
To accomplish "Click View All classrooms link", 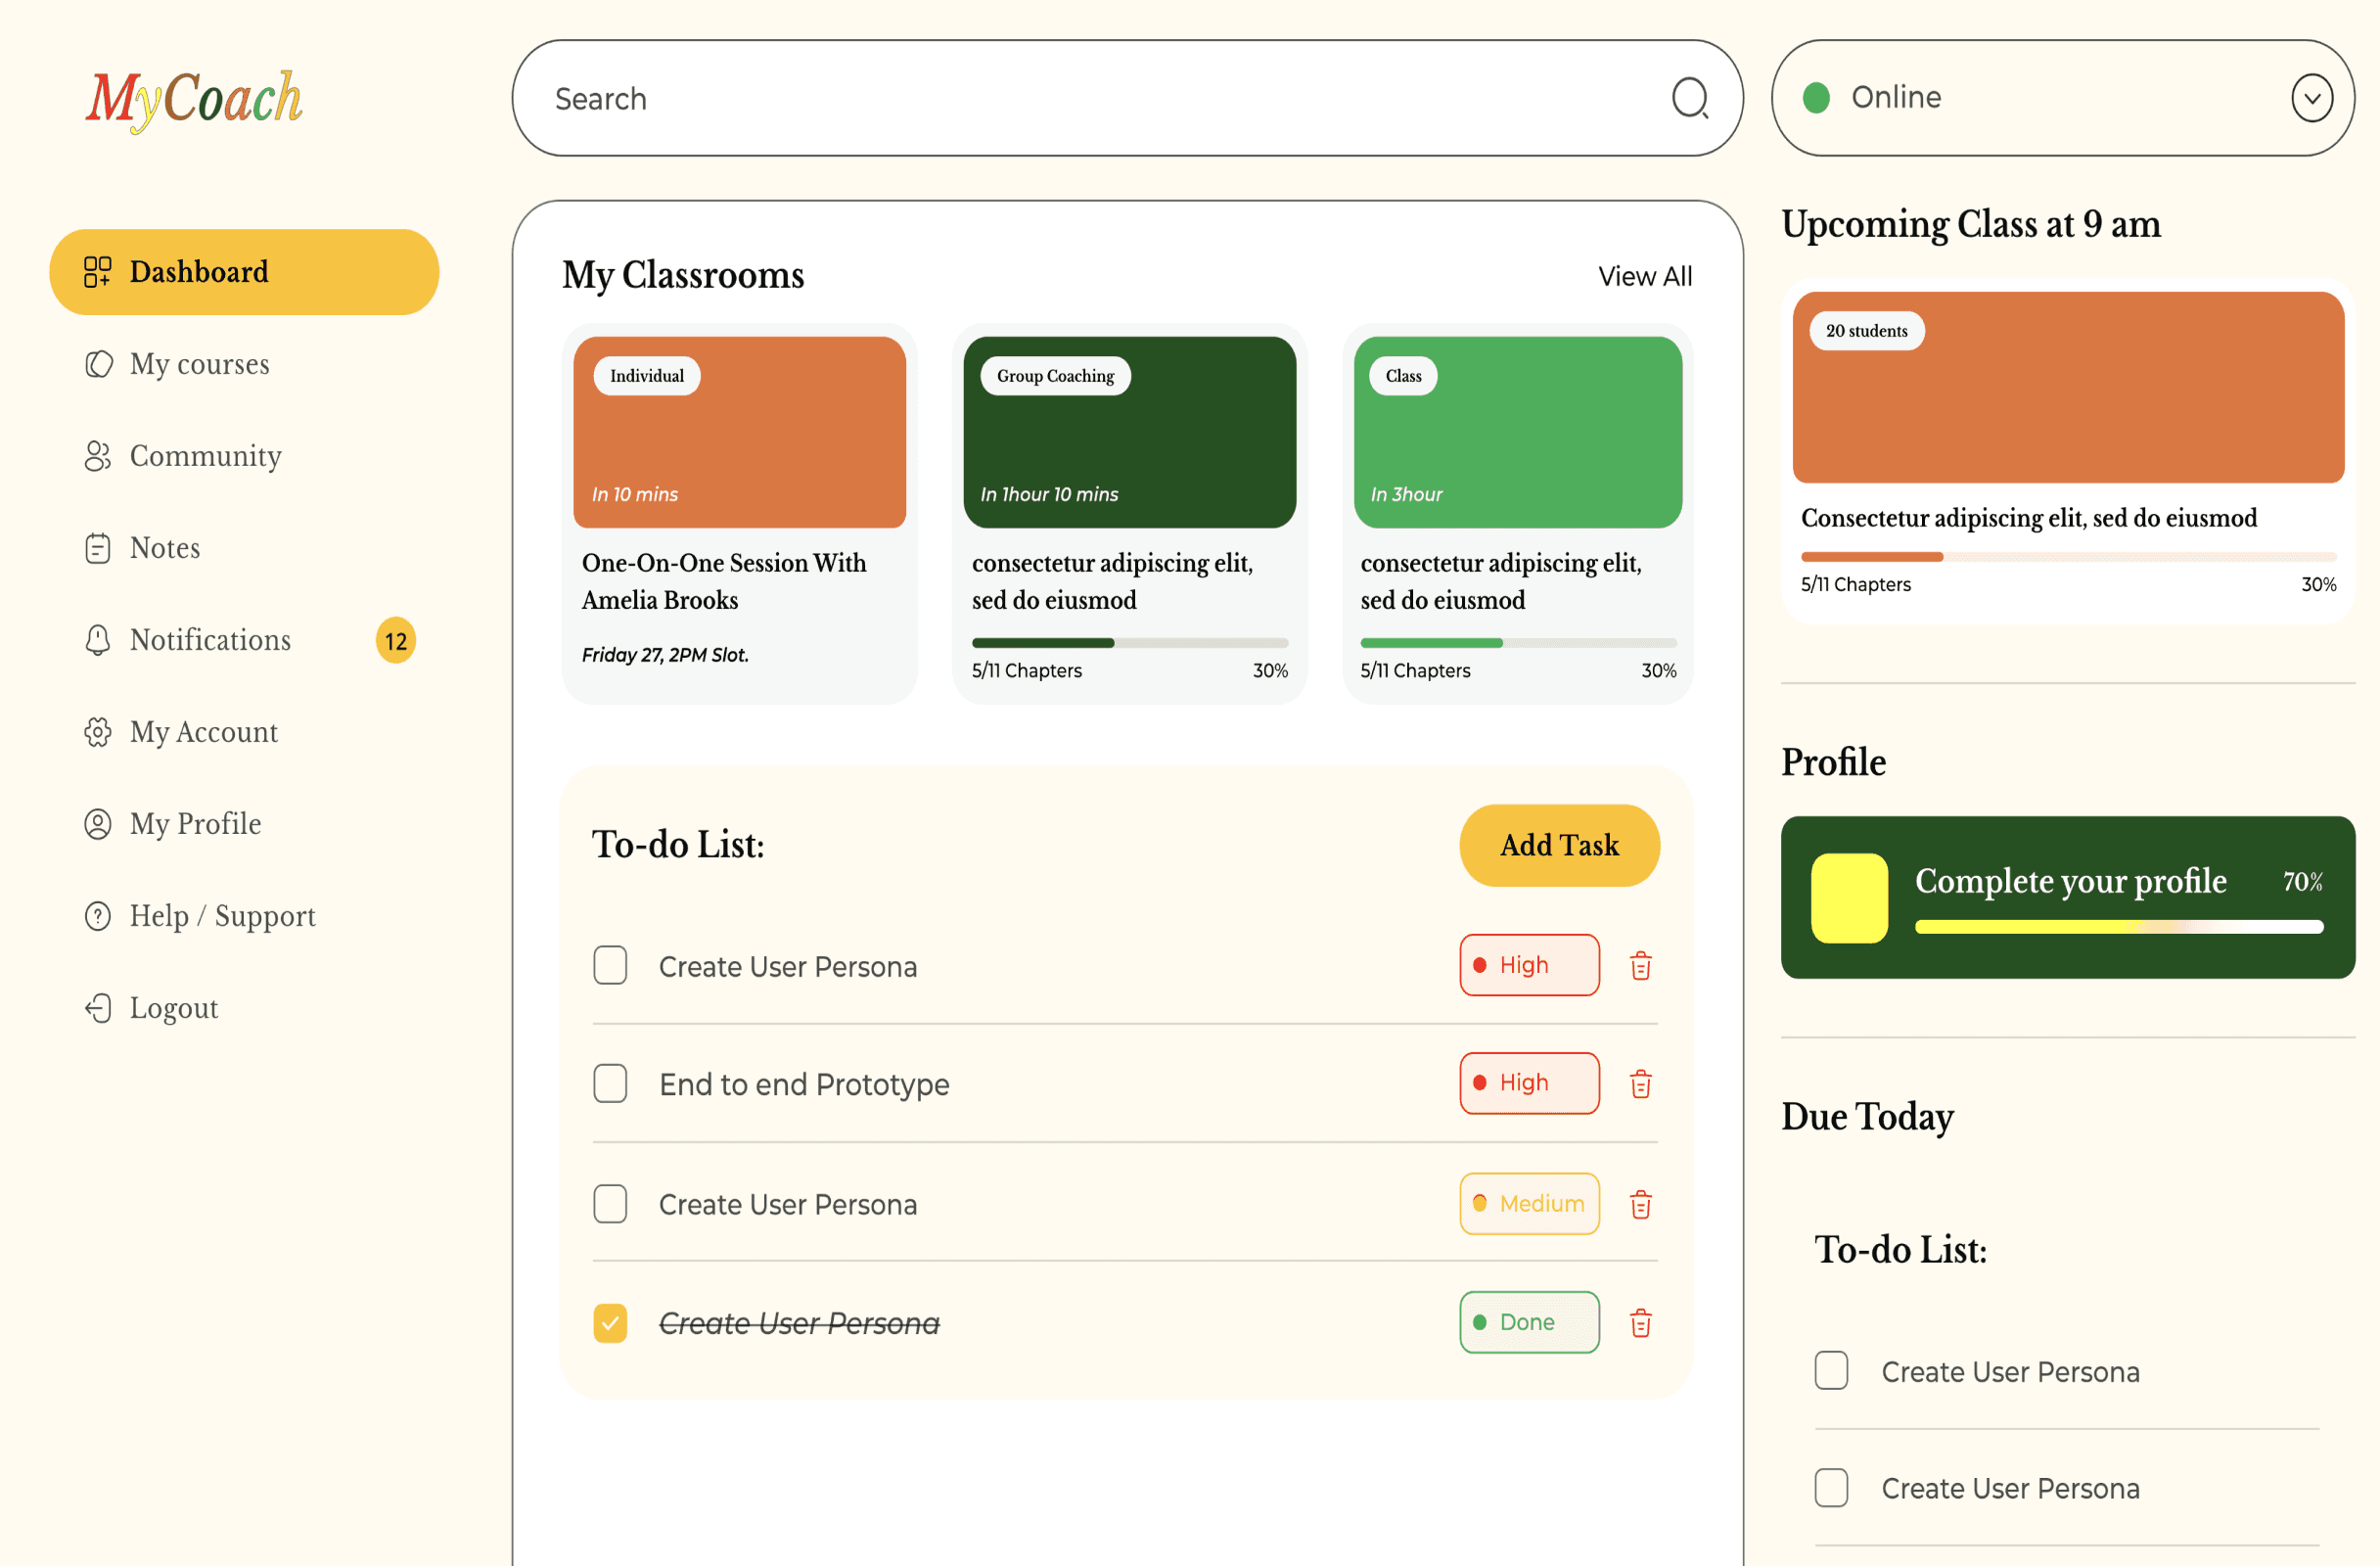I will (1644, 276).
